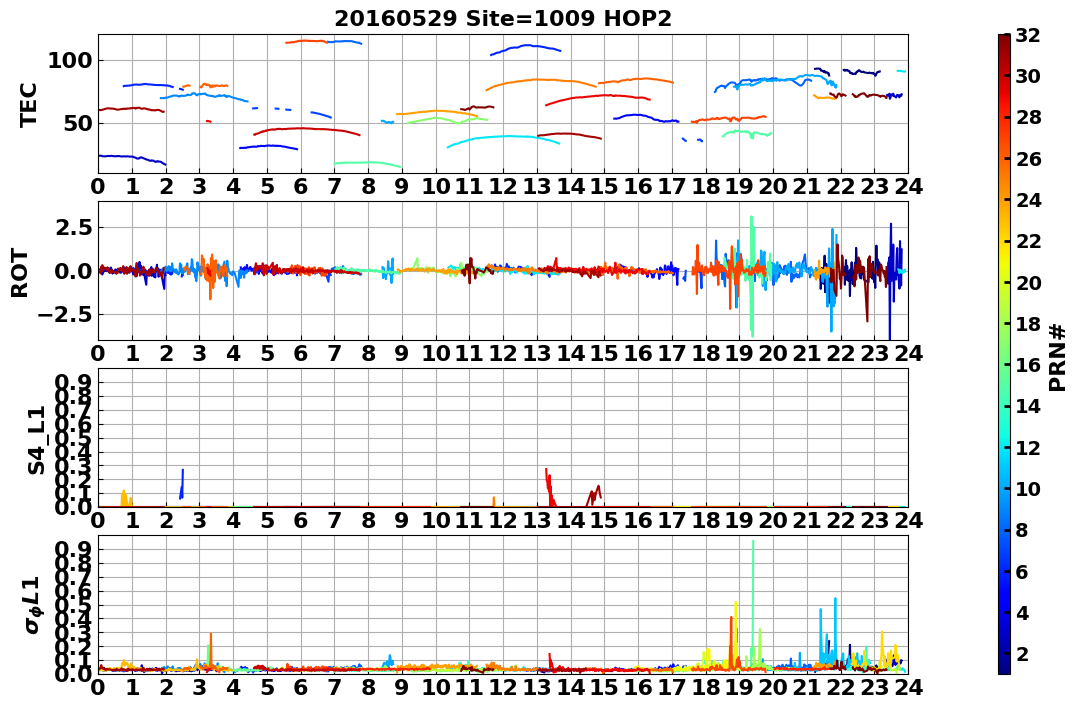The height and width of the screenshot is (709, 1077).
Task: Click the '0.0' tick on the ROT y-axis
Action: [x=73, y=271]
